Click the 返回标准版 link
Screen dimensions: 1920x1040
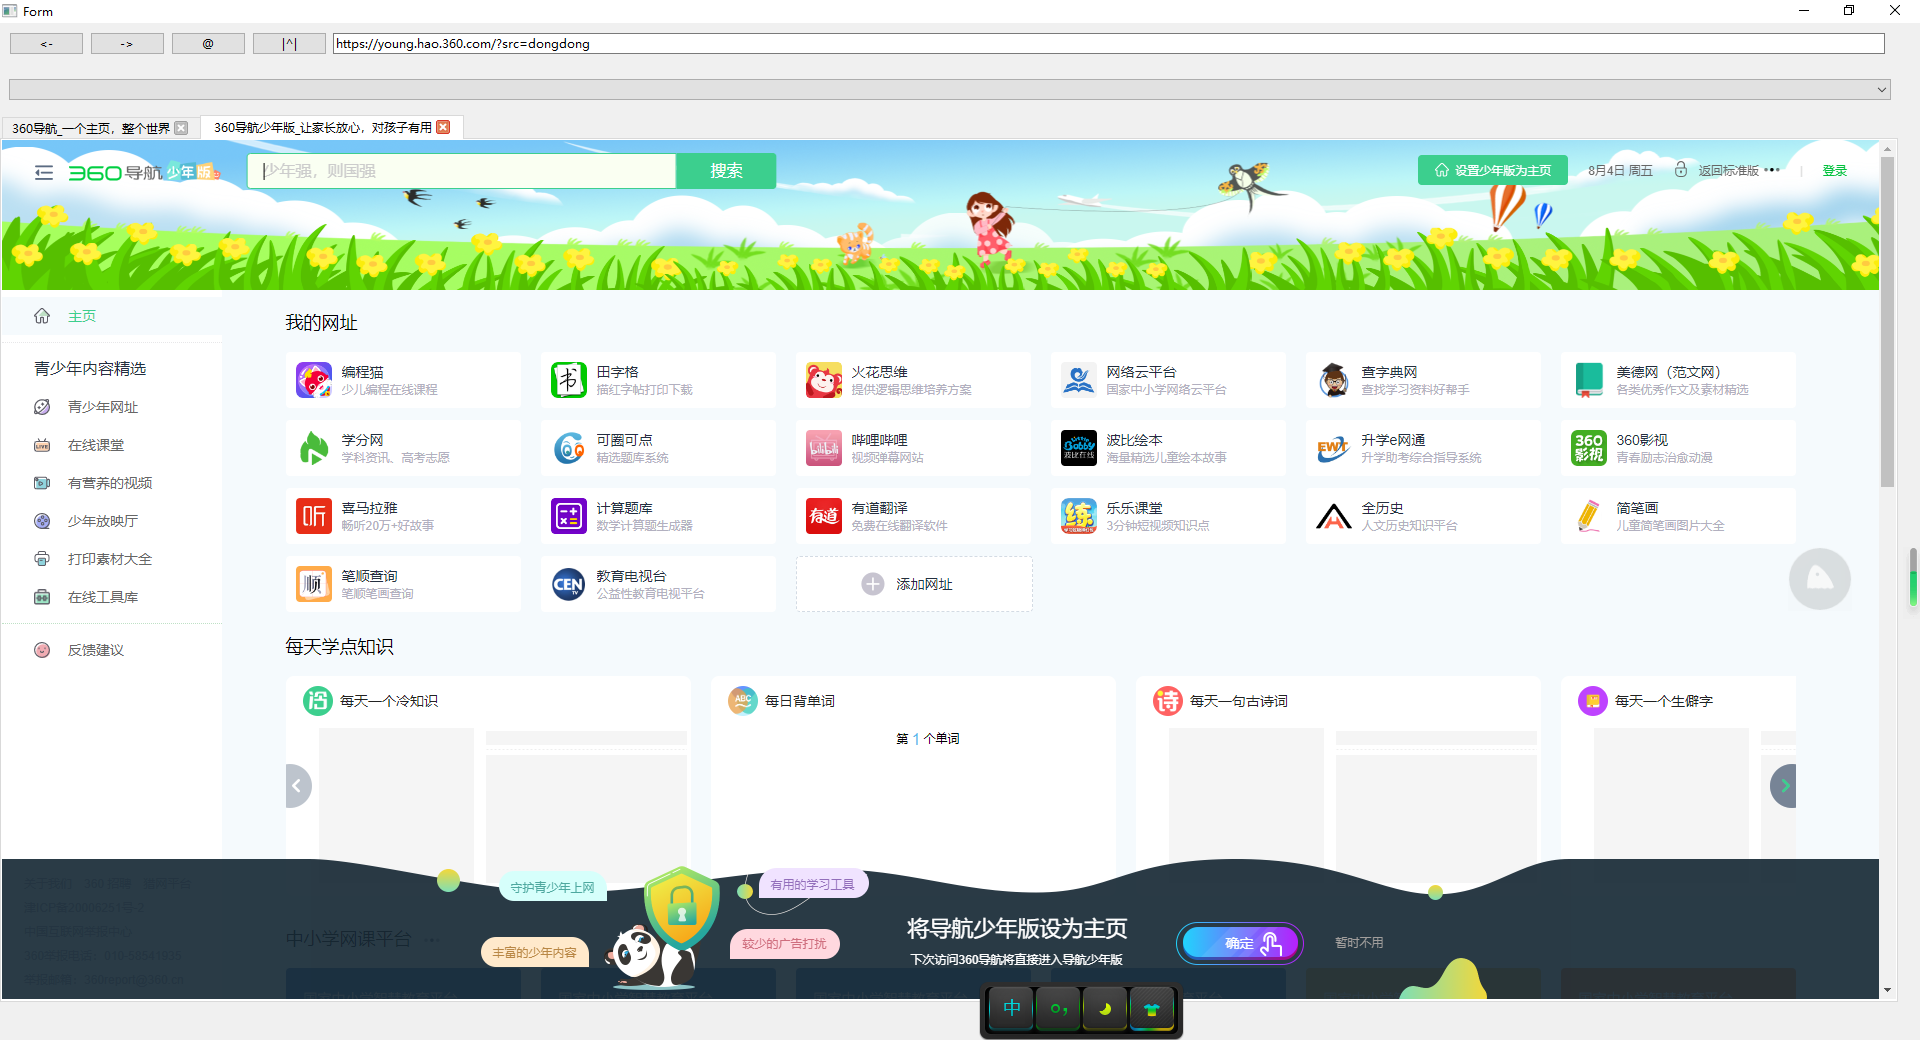(x=1728, y=170)
